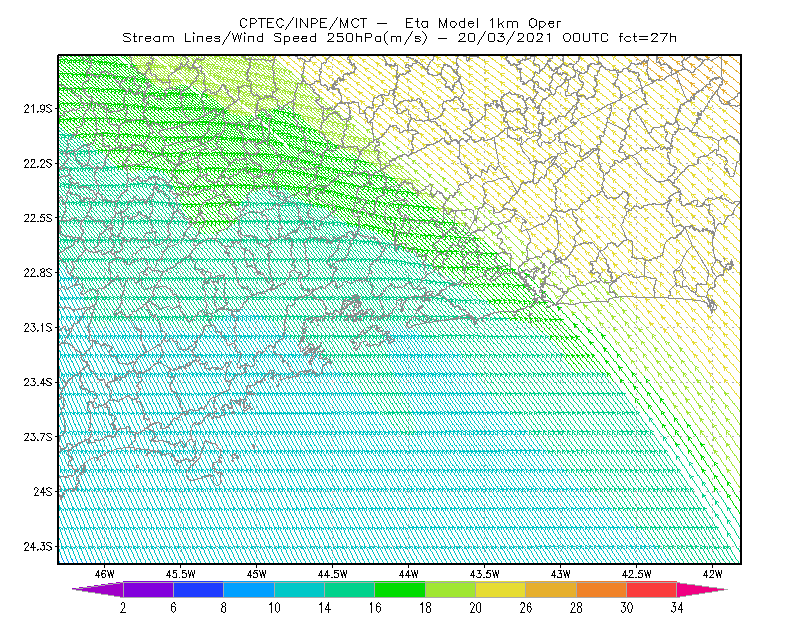Click the purple 2-6 legend swatch
Viewport: 800px width, 618px height.
pos(148,589)
